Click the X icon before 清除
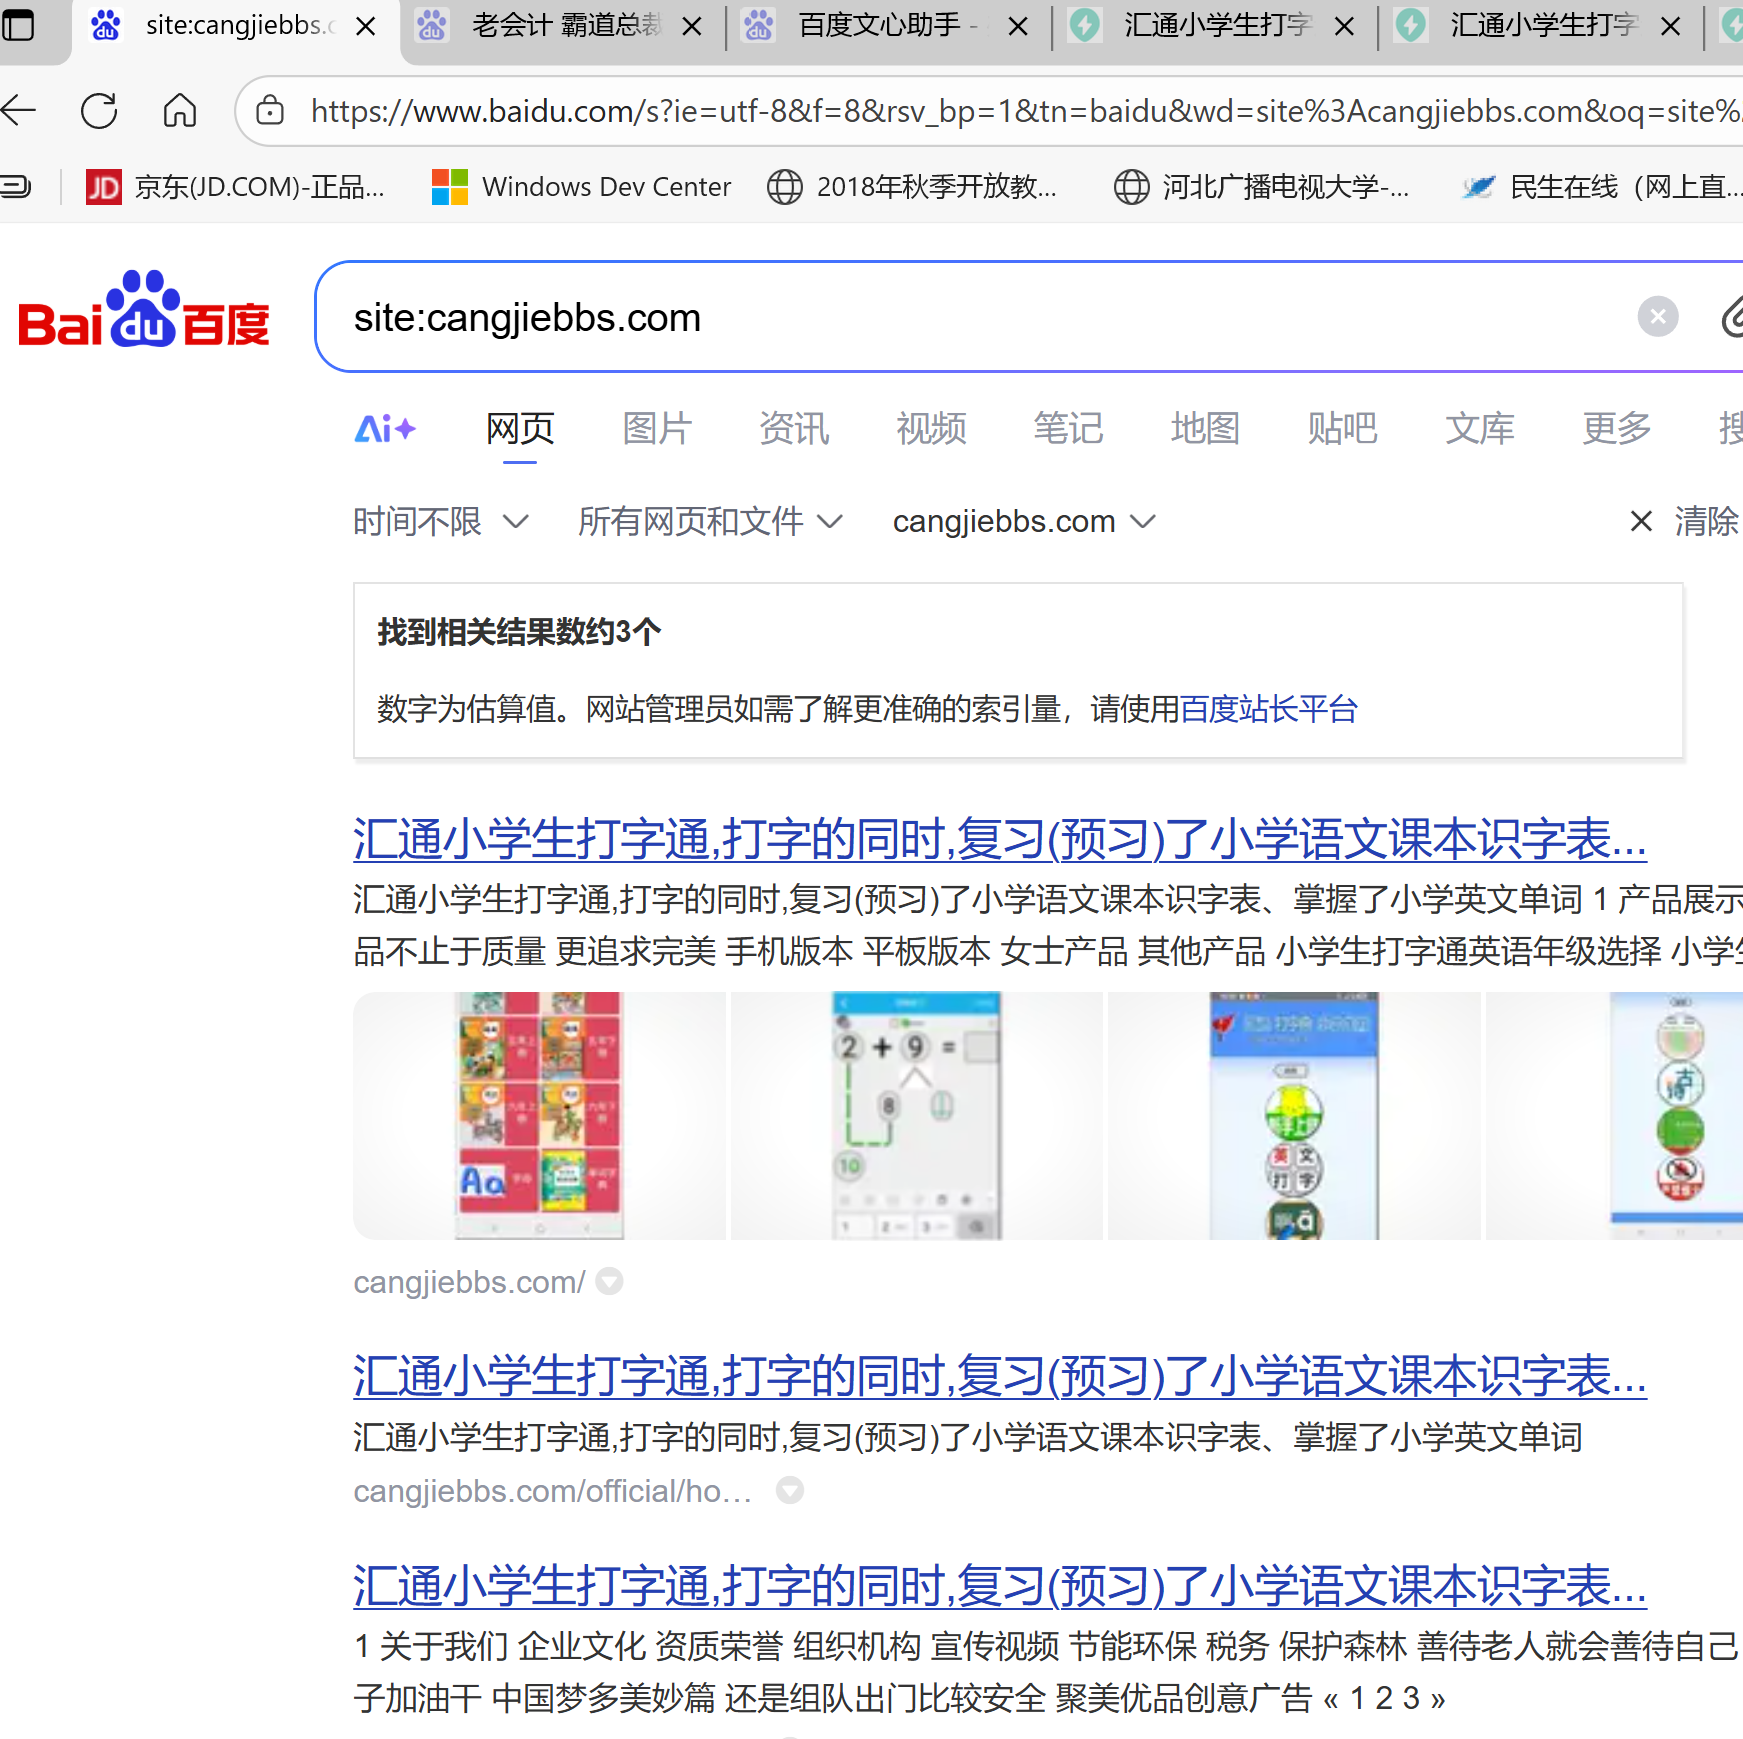 click(1641, 521)
